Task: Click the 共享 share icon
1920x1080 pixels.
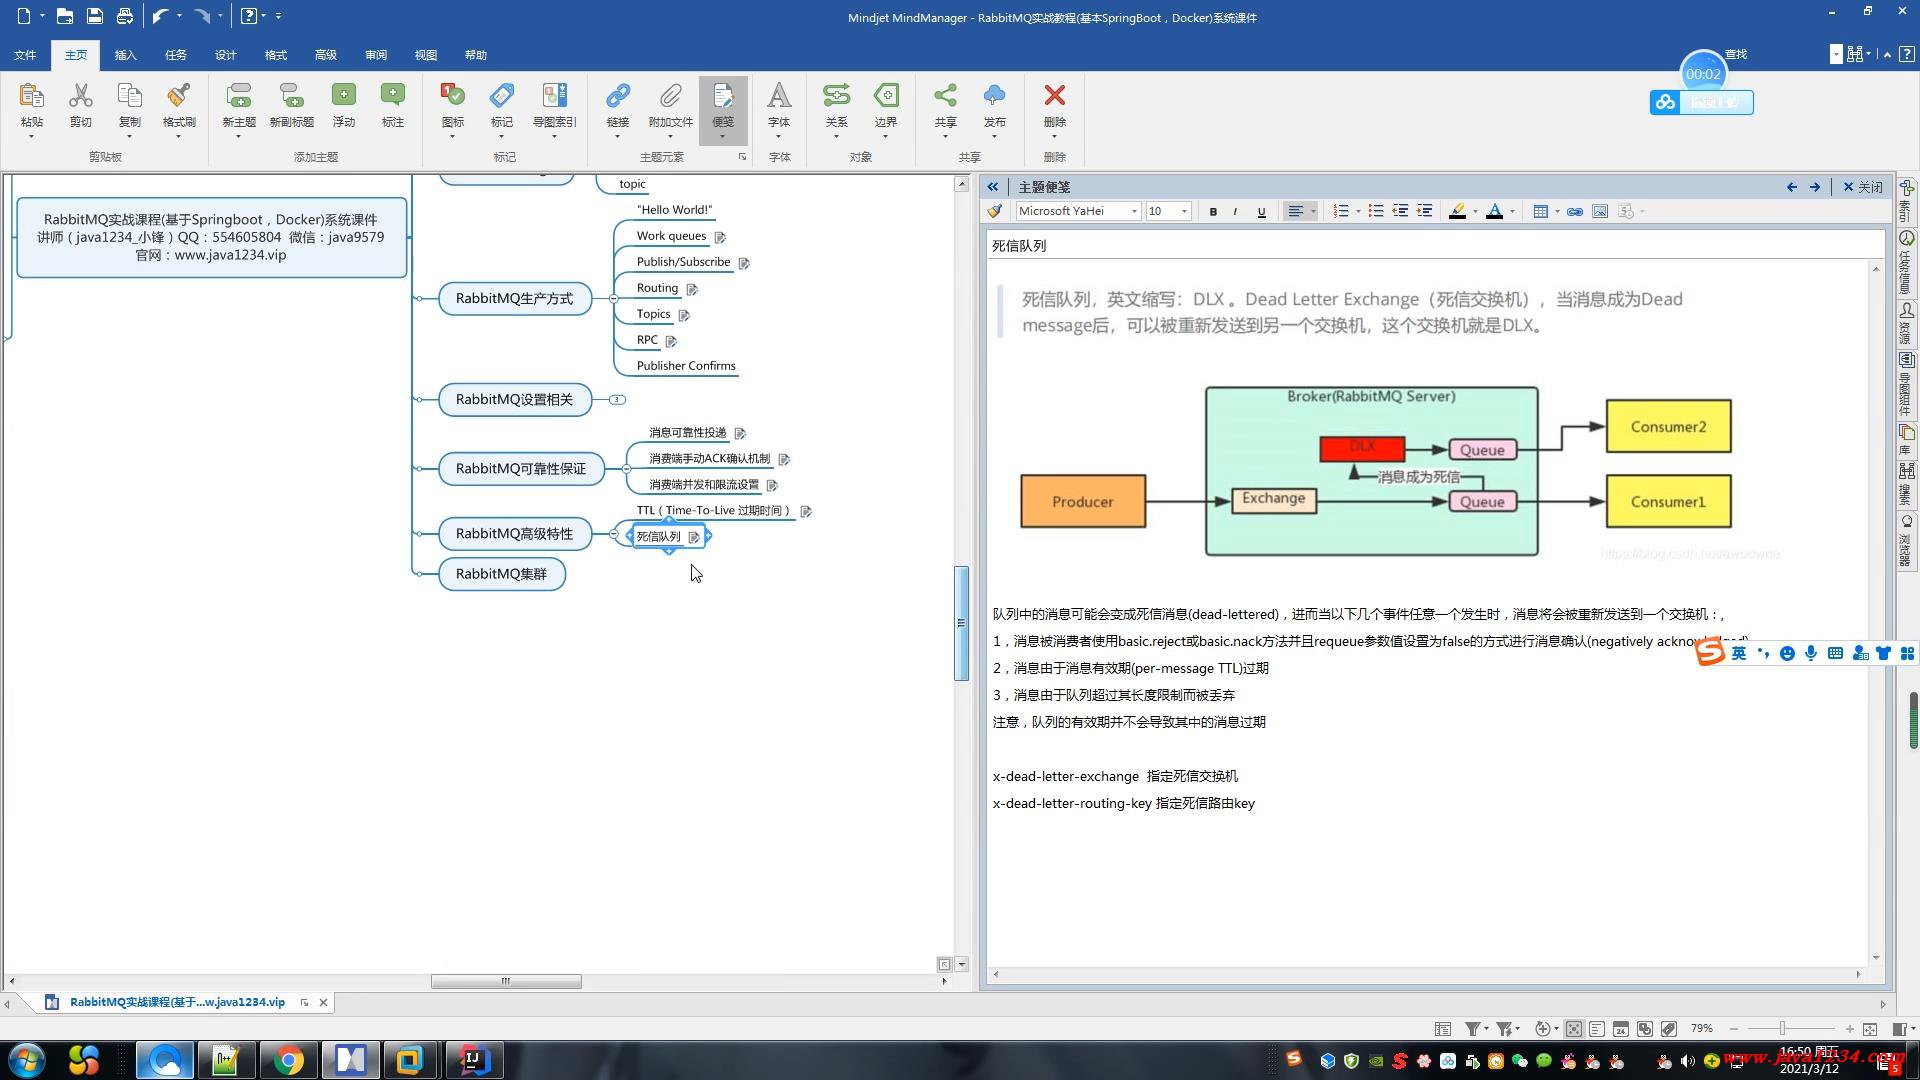Action: [945, 96]
